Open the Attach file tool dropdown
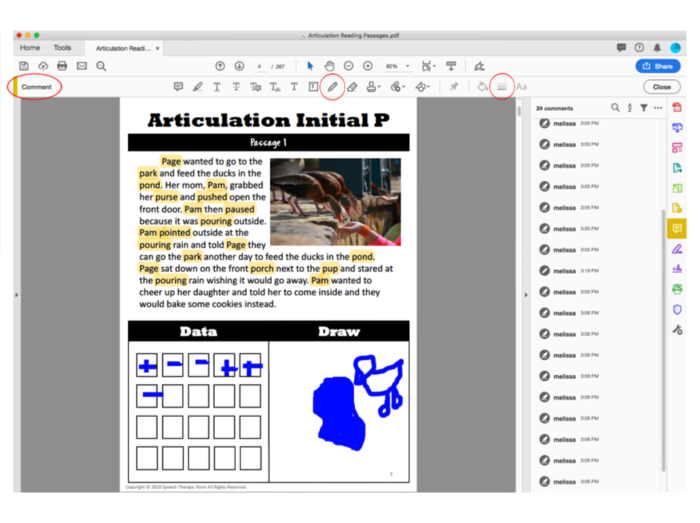Screen dimensions: 700x523 coord(397,87)
